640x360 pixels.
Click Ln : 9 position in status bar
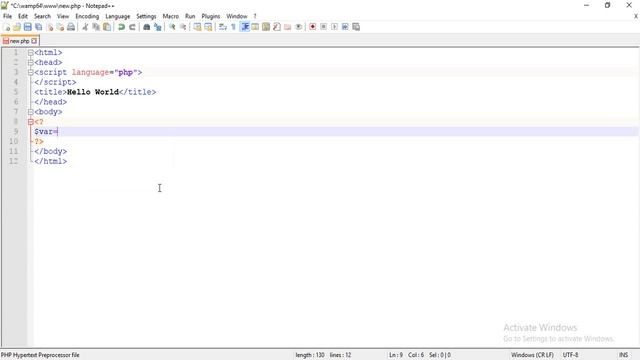(x=396, y=355)
